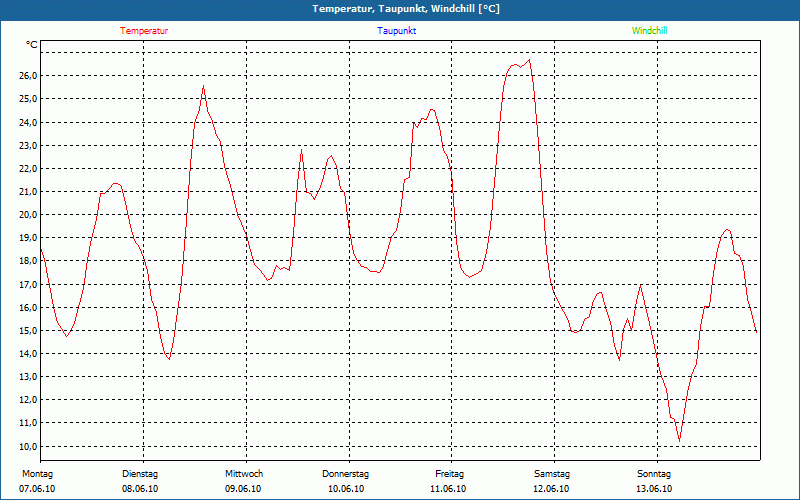This screenshot has height=500, width=800.
Task: Click the 10,0 y-axis value
Action: click(29, 446)
